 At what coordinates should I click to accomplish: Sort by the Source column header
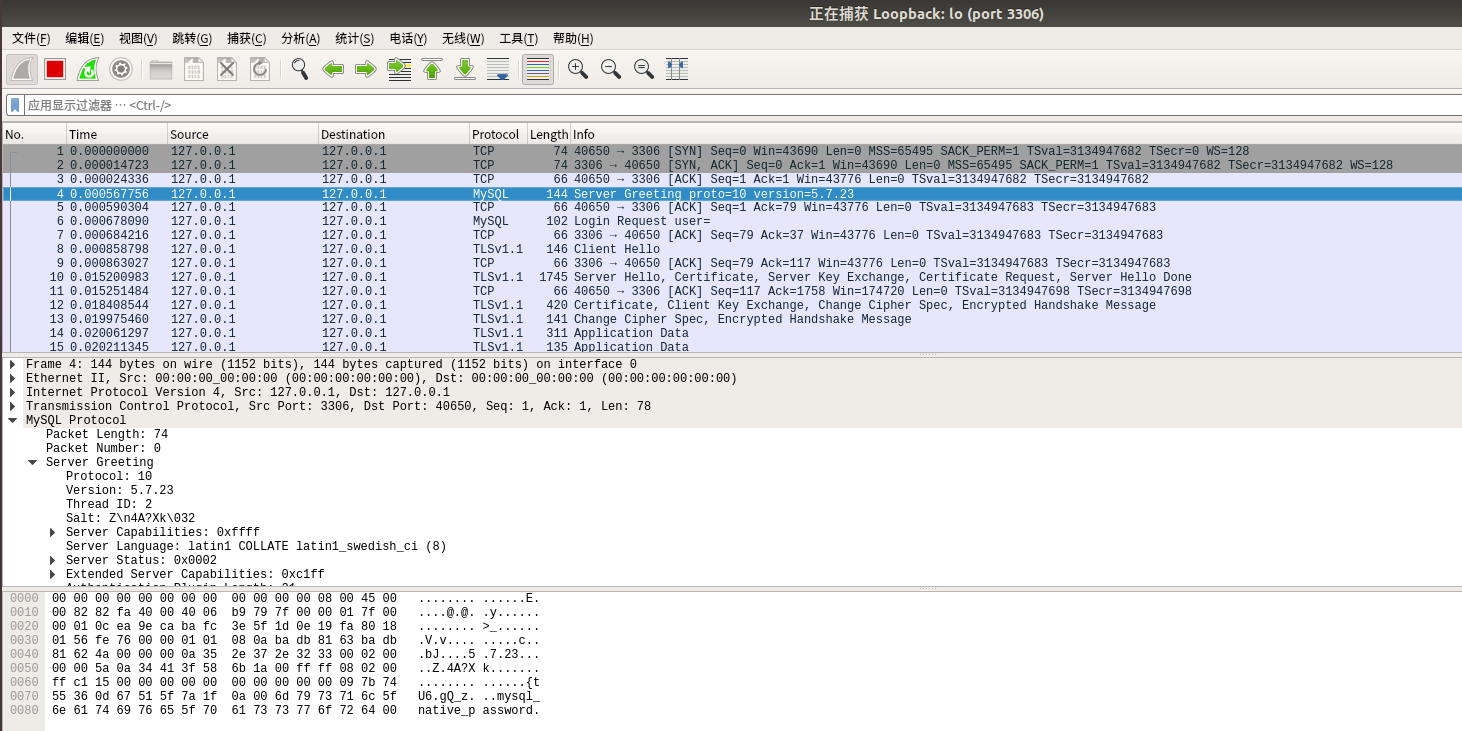242,134
